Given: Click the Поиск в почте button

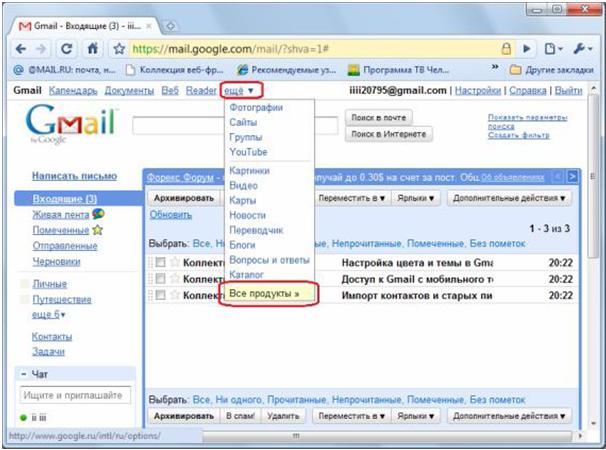Looking at the screenshot, I should pos(378,118).
